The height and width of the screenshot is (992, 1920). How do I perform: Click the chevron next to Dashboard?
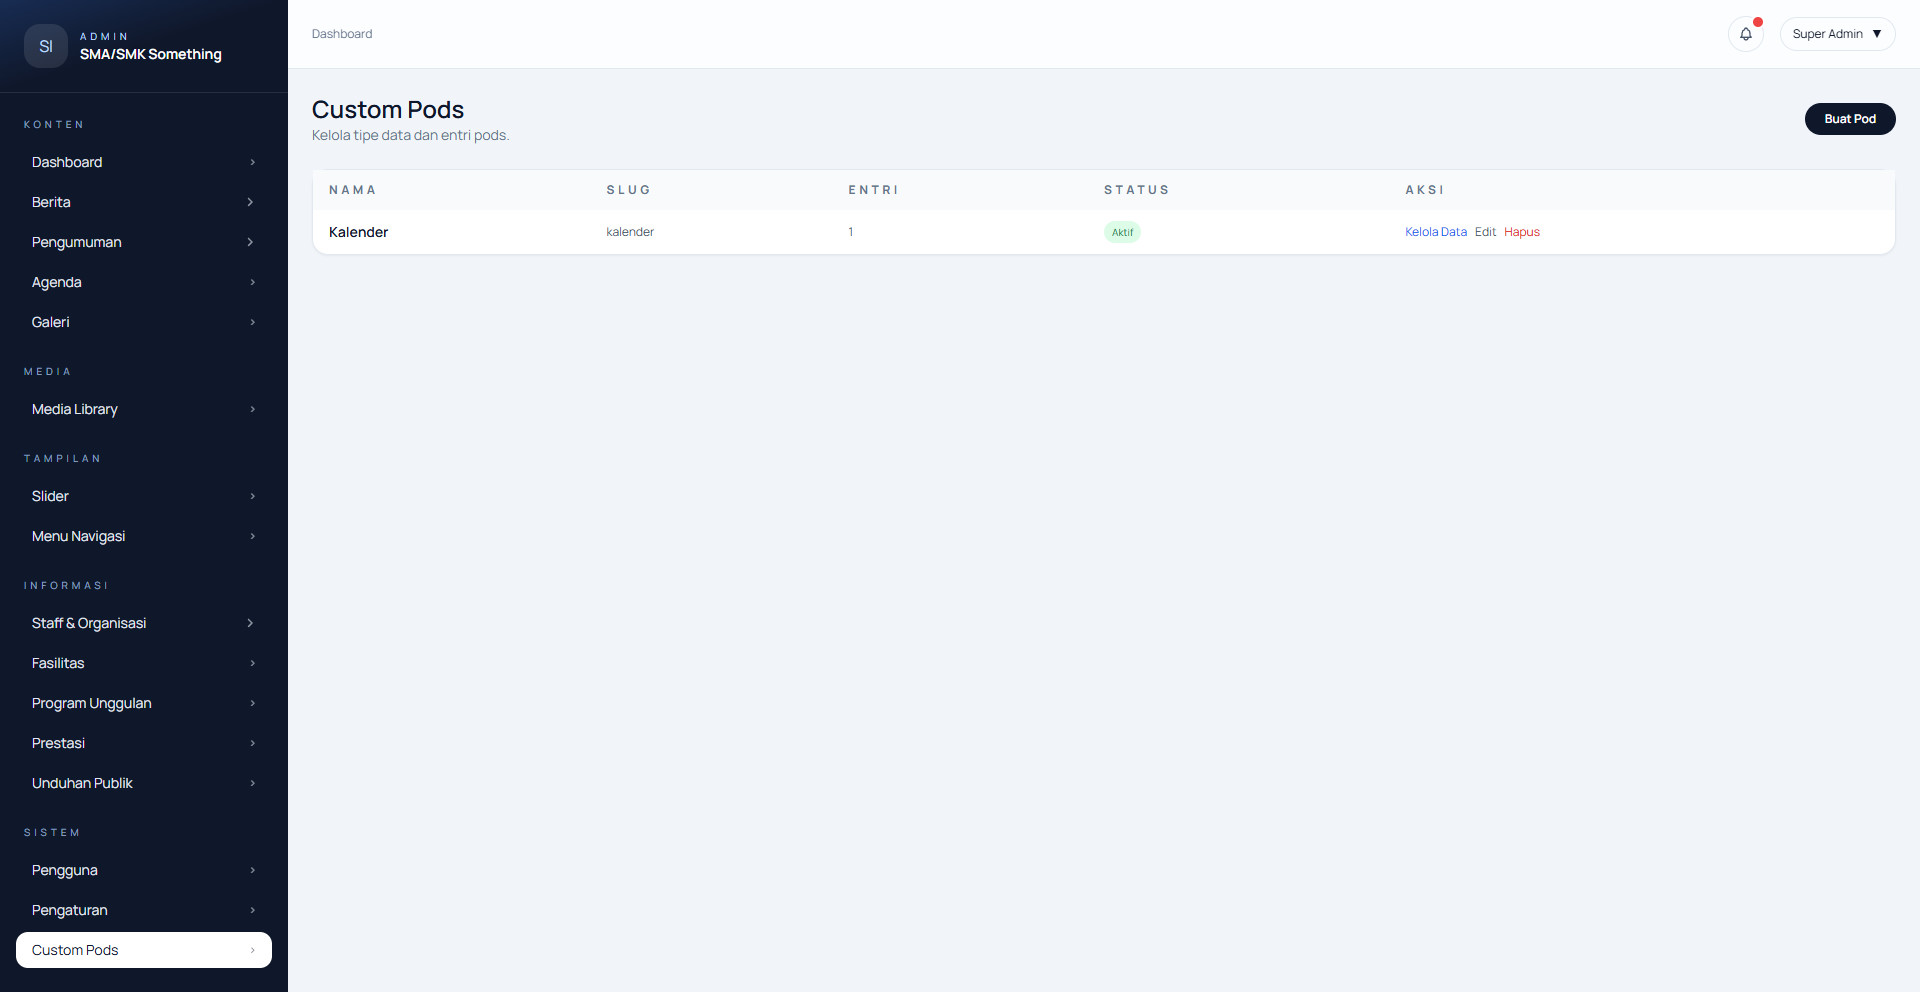pyautogui.click(x=252, y=162)
